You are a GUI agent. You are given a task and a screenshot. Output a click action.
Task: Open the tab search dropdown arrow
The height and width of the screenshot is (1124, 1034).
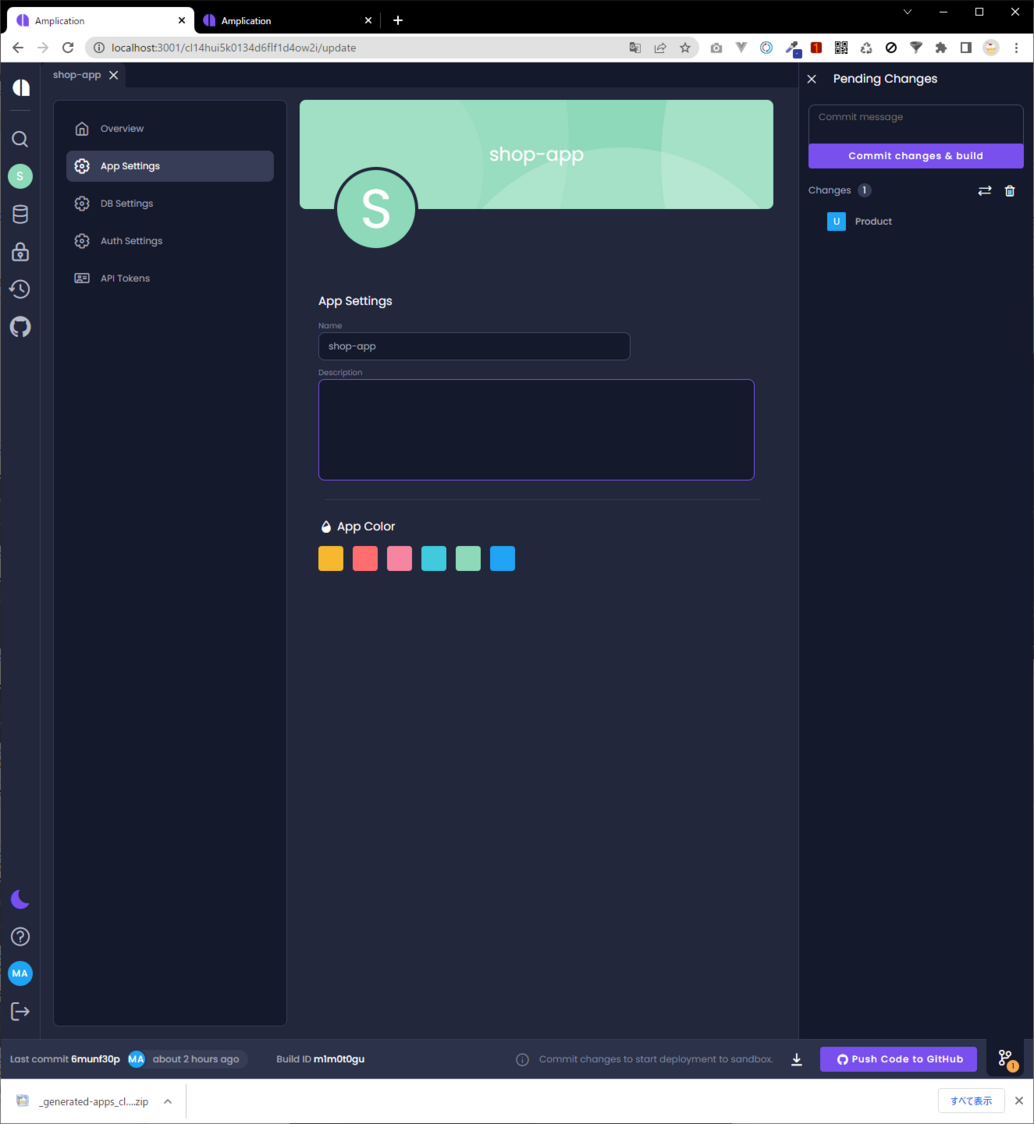907,12
